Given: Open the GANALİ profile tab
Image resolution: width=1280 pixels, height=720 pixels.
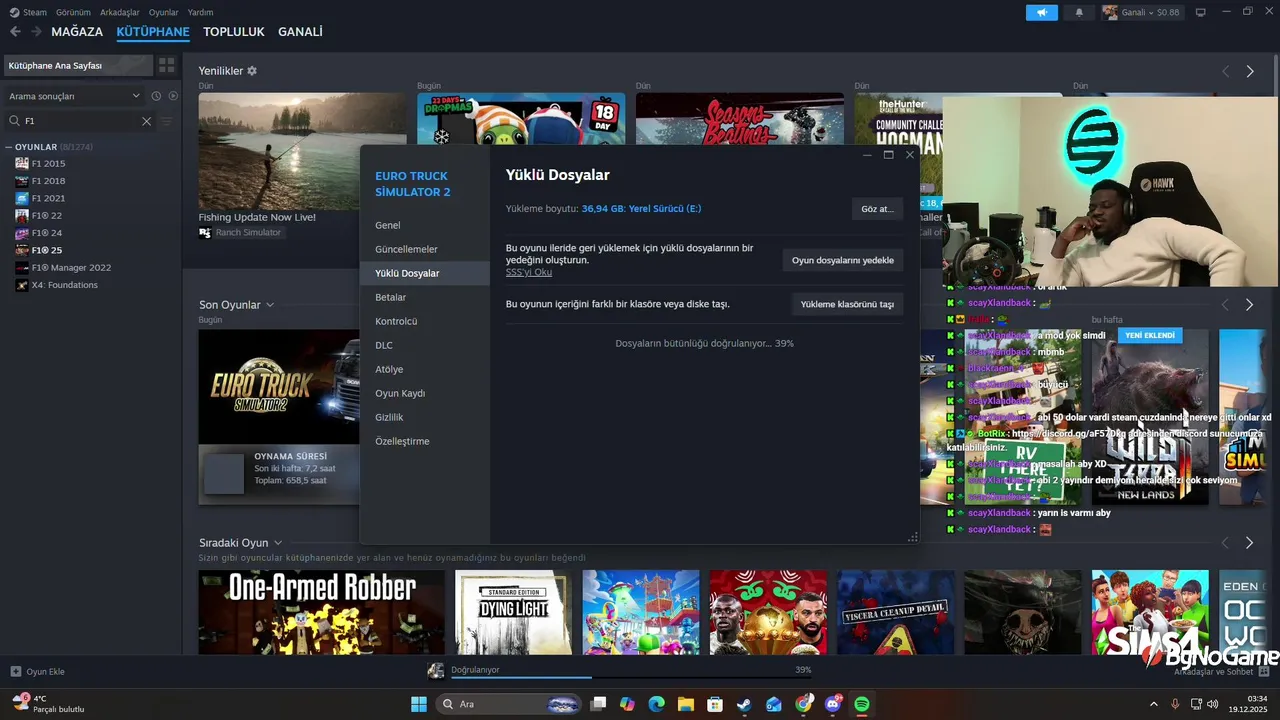Looking at the screenshot, I should (x=300, y=32).
